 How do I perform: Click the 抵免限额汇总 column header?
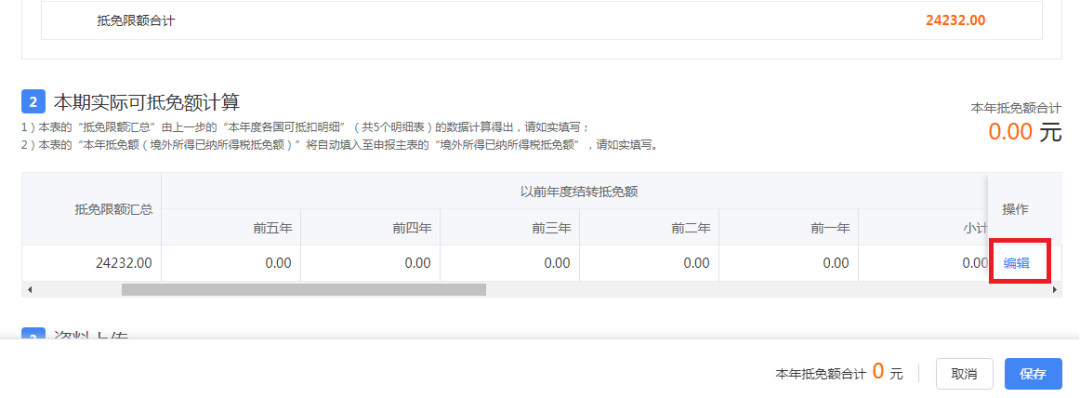click(x=92, y=209)
